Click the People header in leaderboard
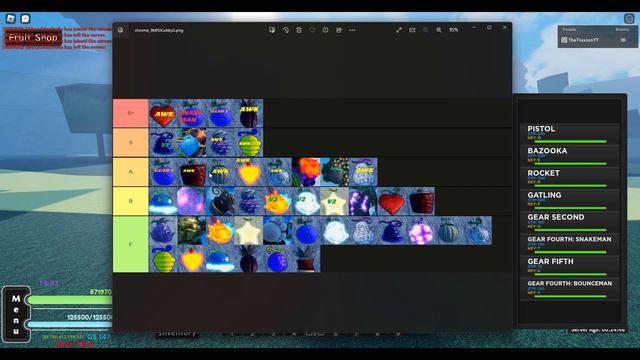The height and width of the screenshot is (360, 640). pyautogui.click(x=569, y=29)
